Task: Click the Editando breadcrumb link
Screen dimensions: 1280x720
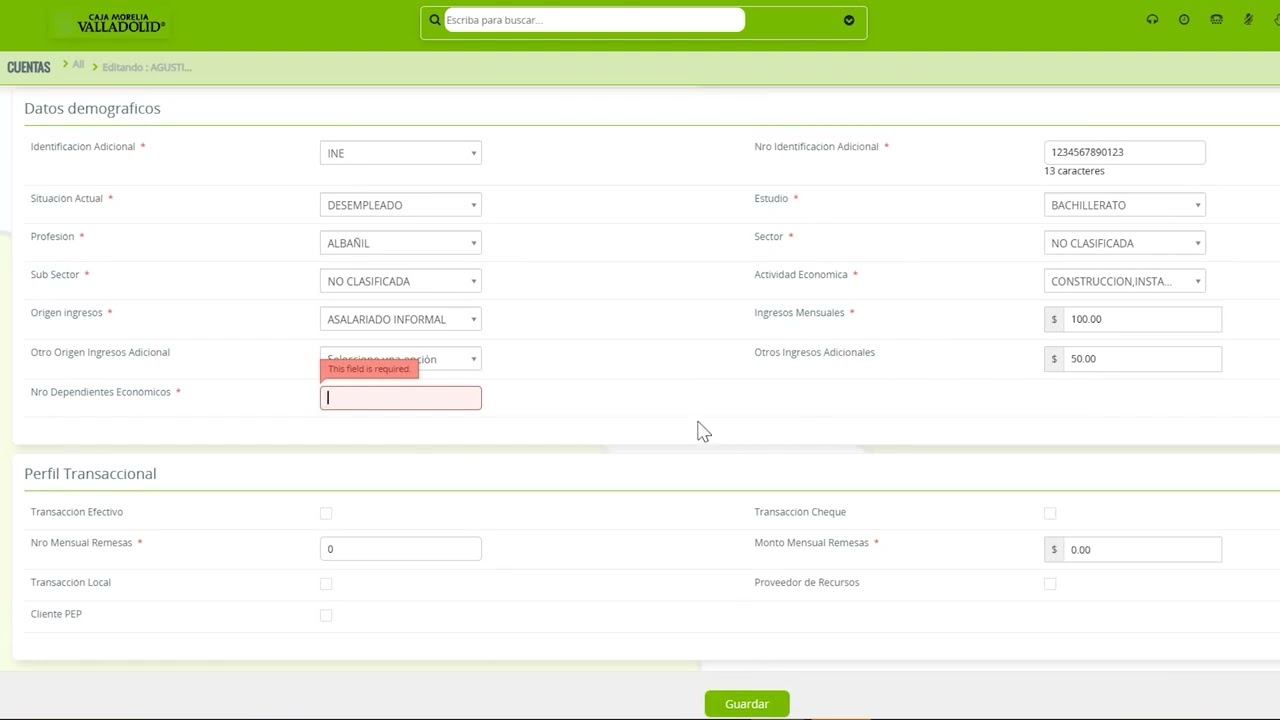Action: coord(146,67)
